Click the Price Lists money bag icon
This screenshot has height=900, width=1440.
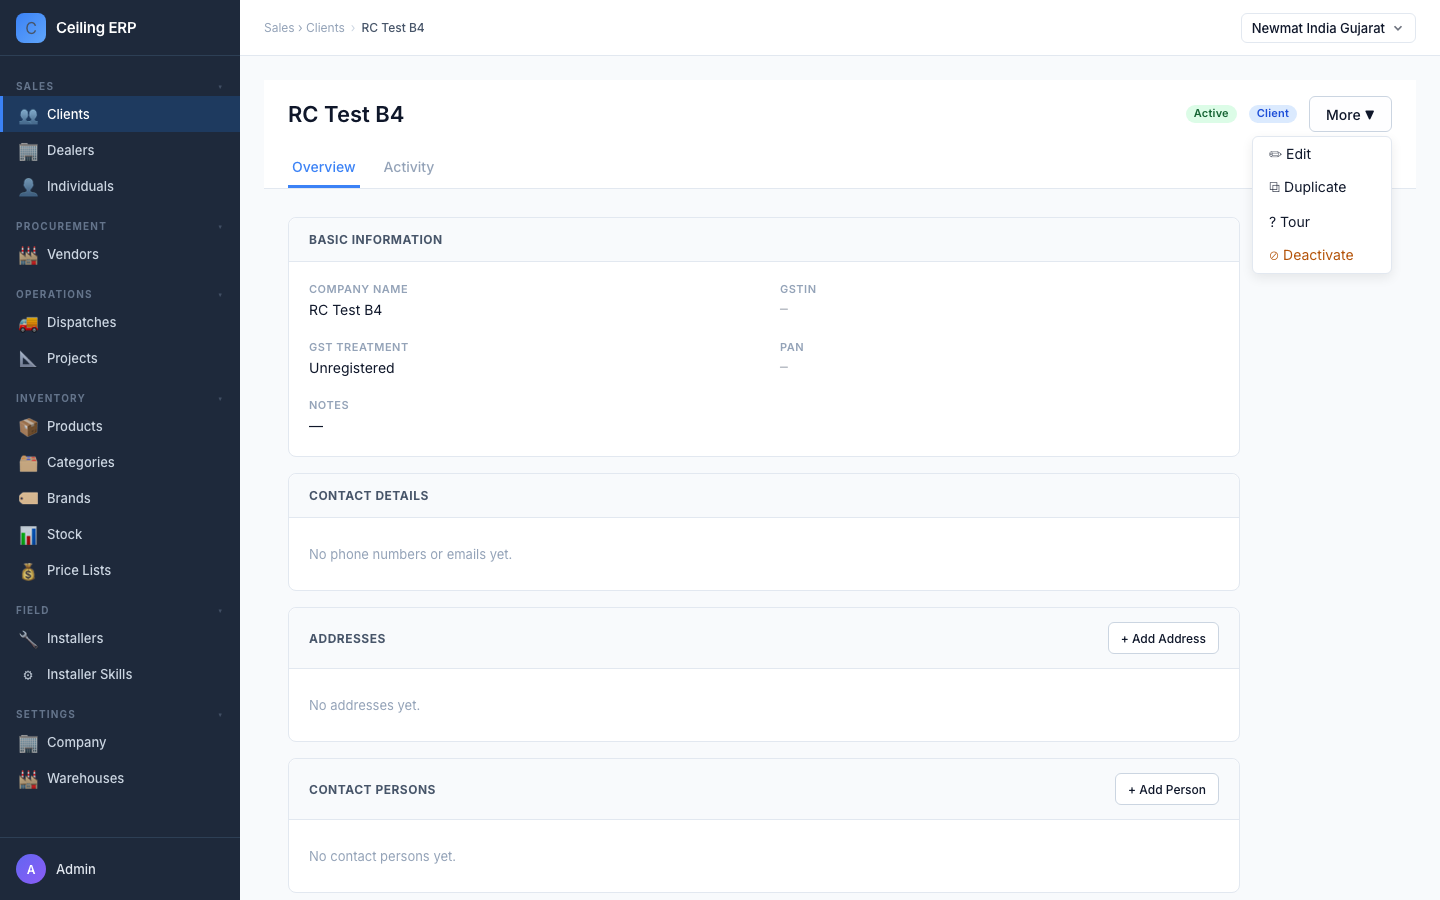28,571
